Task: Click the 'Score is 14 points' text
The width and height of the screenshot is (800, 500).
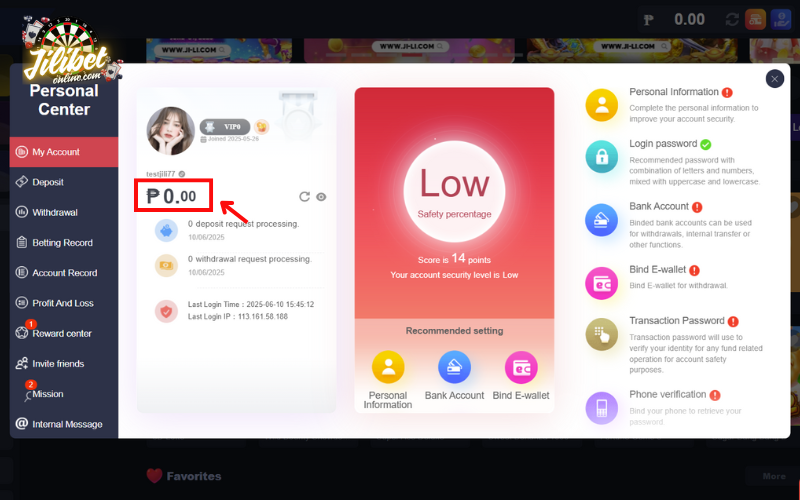Action: pyautogui.click(x=454, y=259)
